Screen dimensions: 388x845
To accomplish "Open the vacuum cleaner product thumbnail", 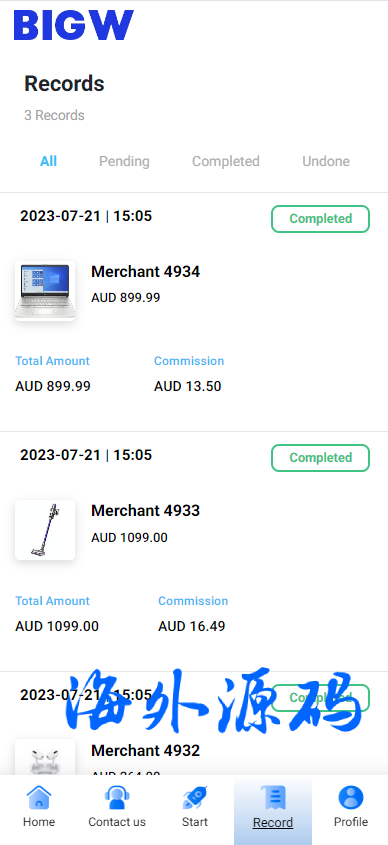I will 45,530.
